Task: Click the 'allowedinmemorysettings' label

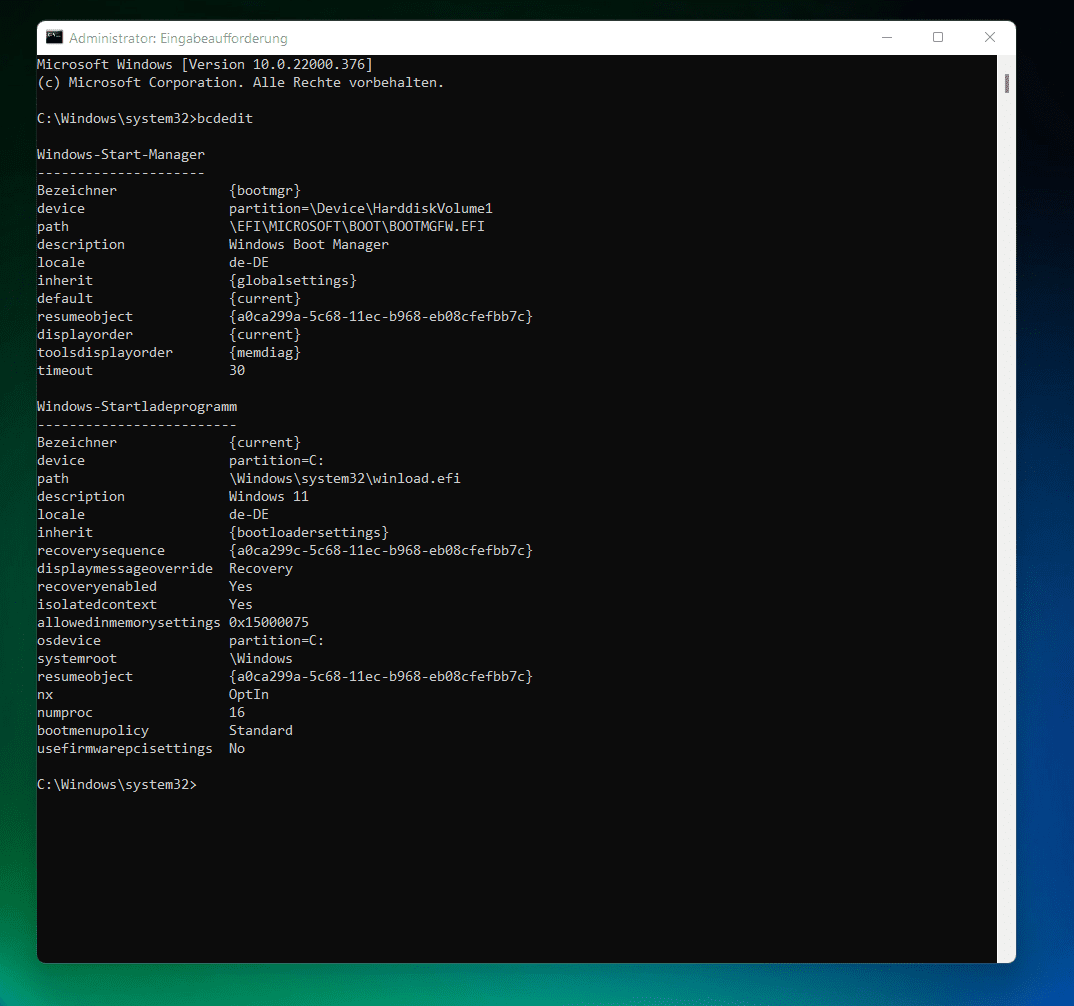Action: 129,623
